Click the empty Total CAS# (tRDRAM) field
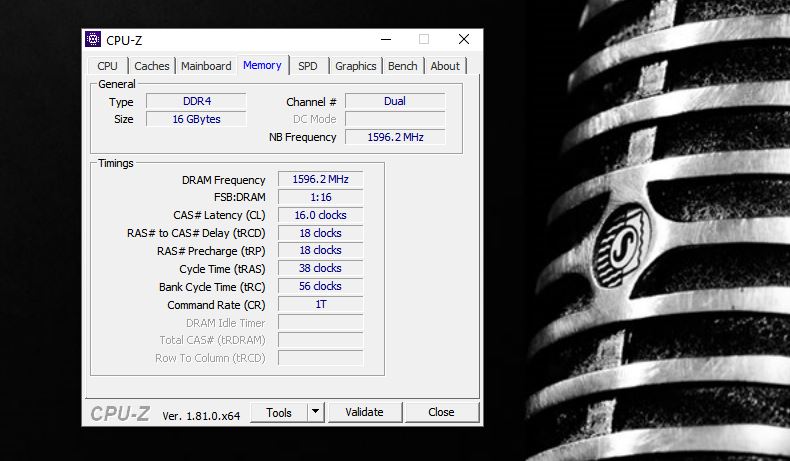The image size is (790, 461). click(320, 340)
